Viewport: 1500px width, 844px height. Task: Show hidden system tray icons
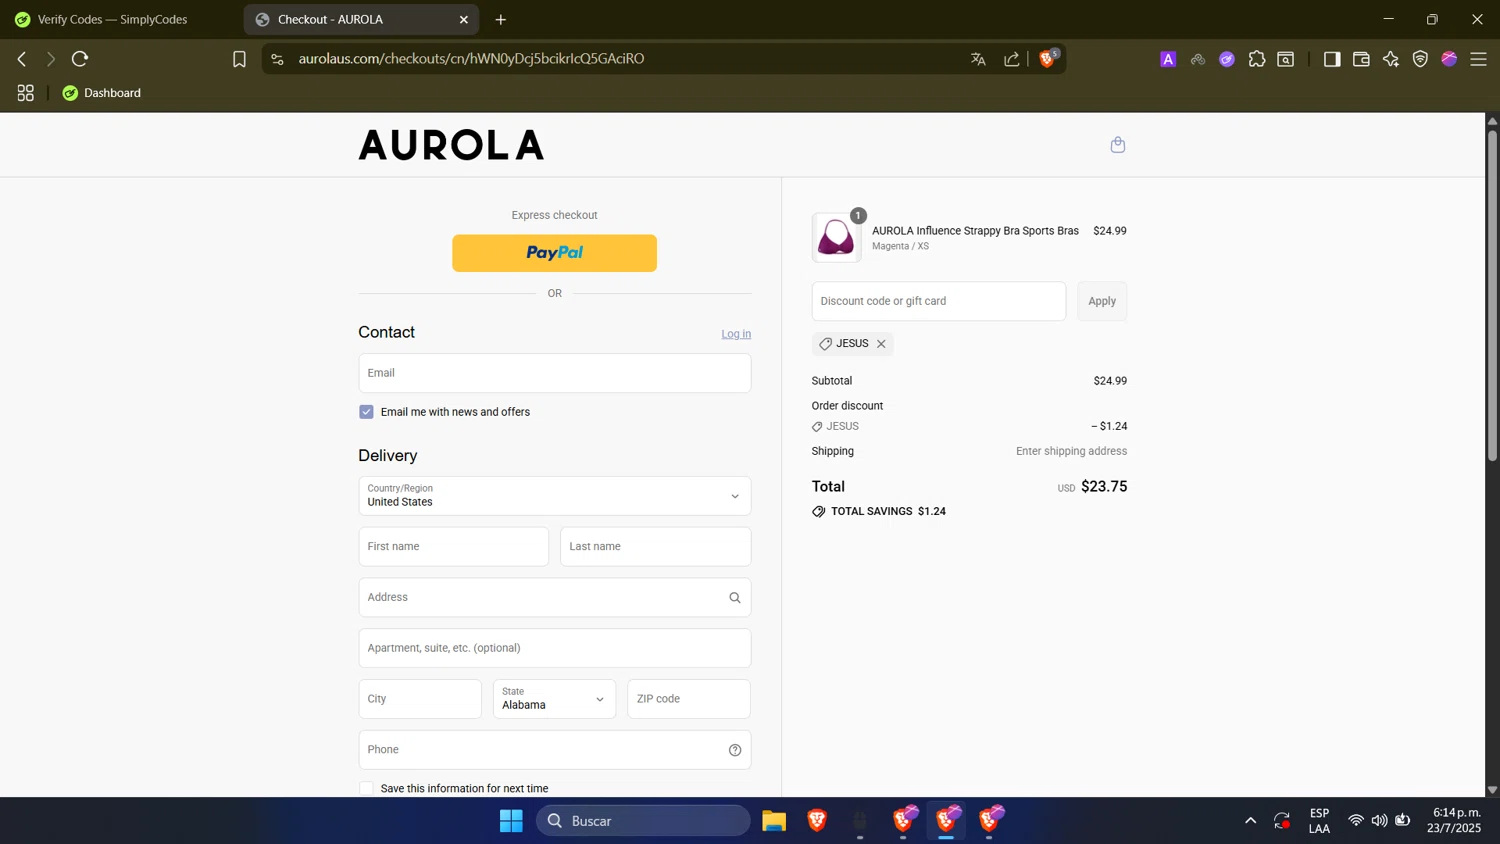[x=1250, y=821]
